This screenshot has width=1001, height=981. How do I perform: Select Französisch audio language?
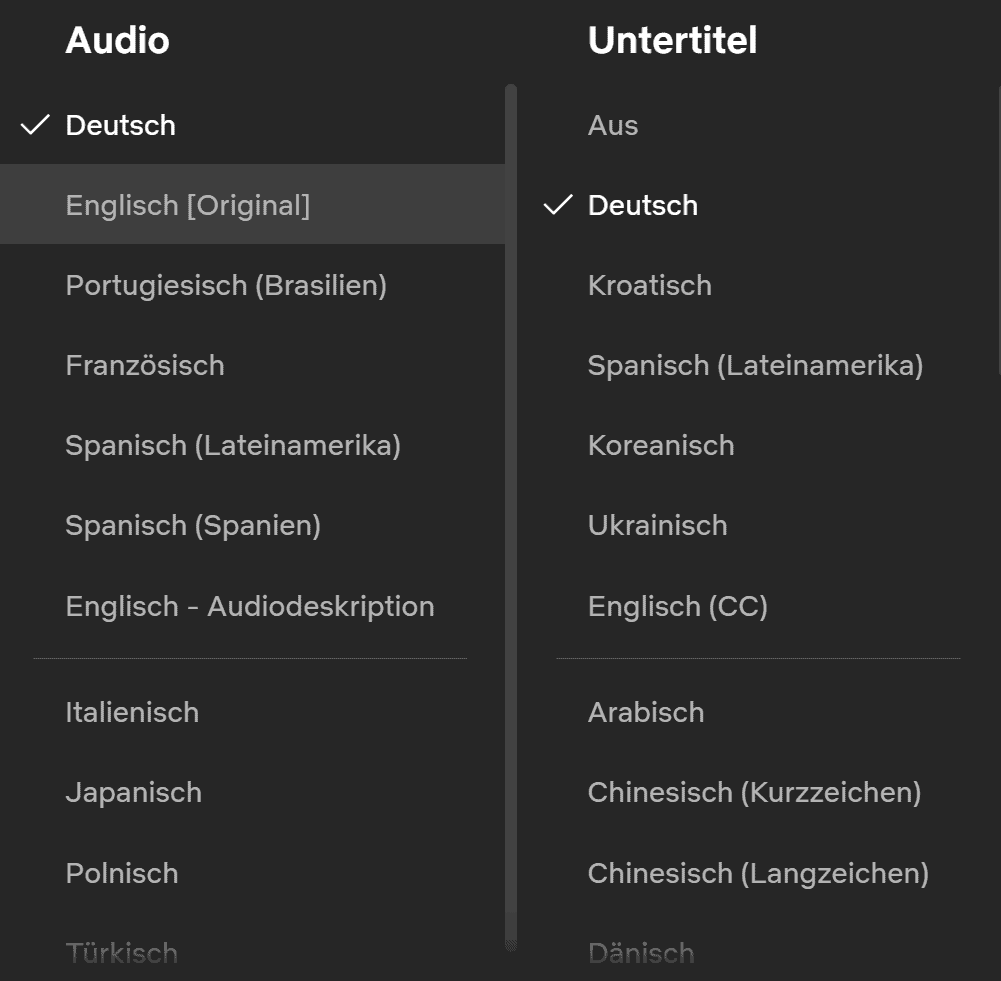pos(145,365)
